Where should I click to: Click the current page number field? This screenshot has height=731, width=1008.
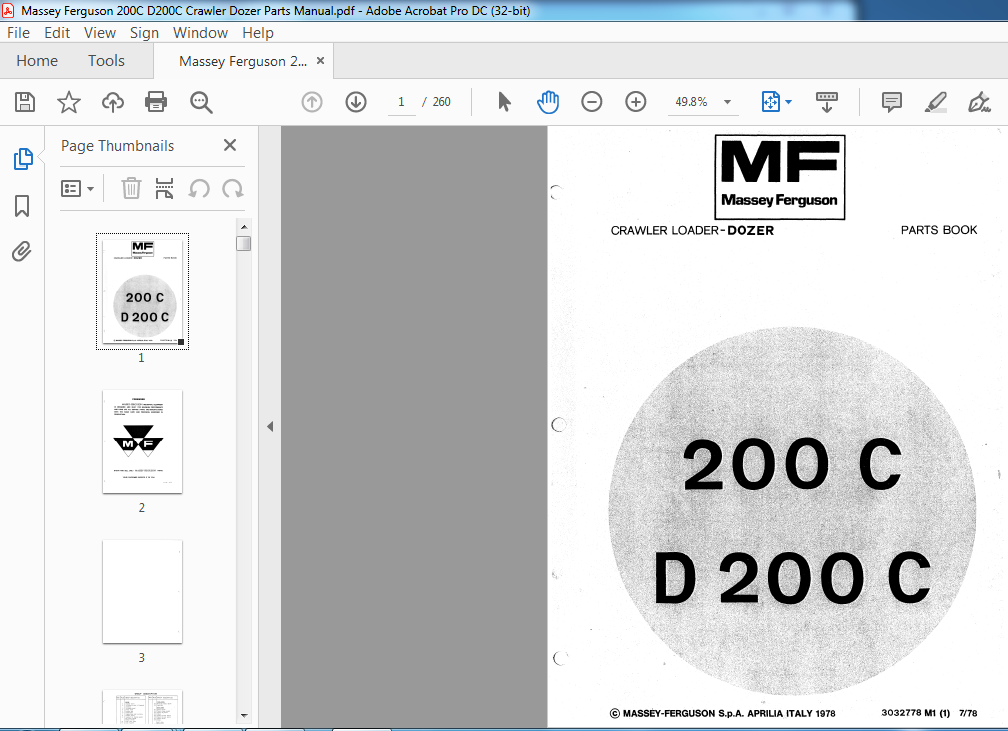(x=401, y=102)
